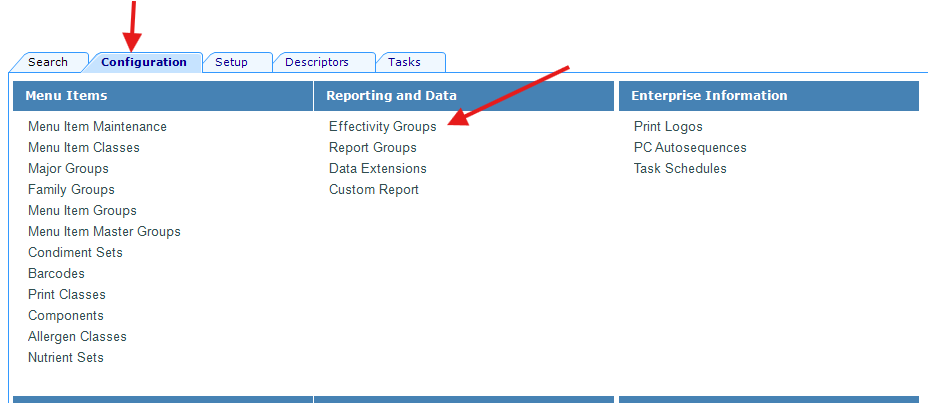Open Data Extensions link

[x=377, y=169]
